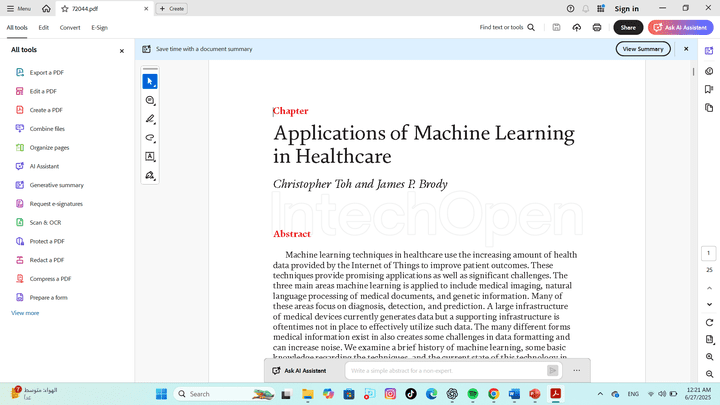Dismiss the document summary banner
Screen dimensions: 720x405
[x=686, y=49]
